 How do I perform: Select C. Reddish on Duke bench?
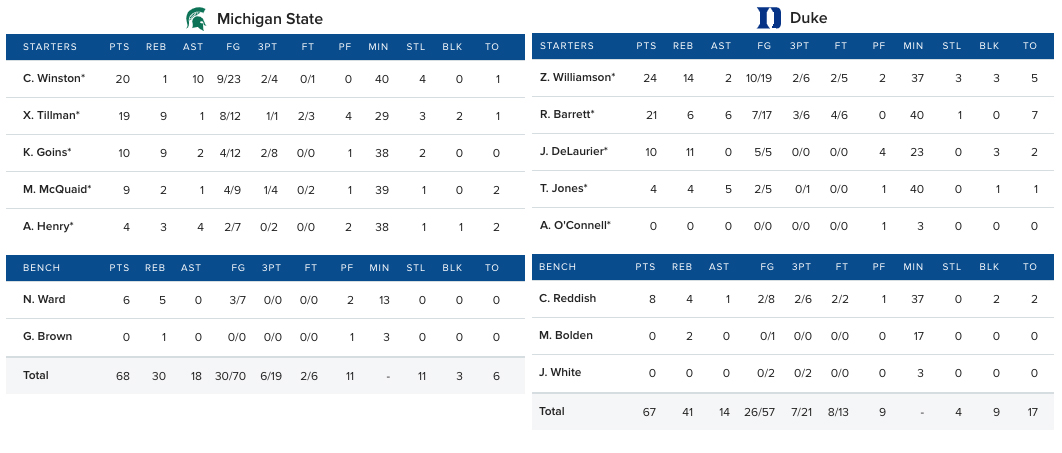(x=566, y=298)
